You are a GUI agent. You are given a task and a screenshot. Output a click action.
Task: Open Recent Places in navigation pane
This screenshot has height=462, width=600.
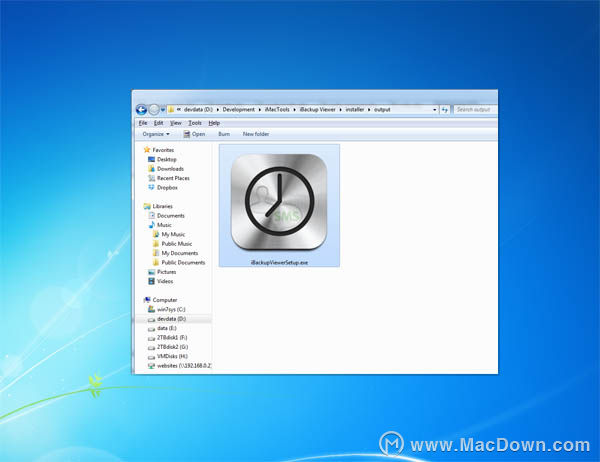point(173,178)
